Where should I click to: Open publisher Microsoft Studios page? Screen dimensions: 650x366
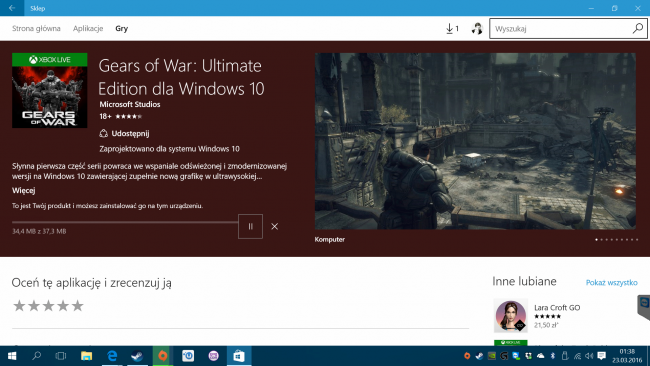tap(130, 104)
